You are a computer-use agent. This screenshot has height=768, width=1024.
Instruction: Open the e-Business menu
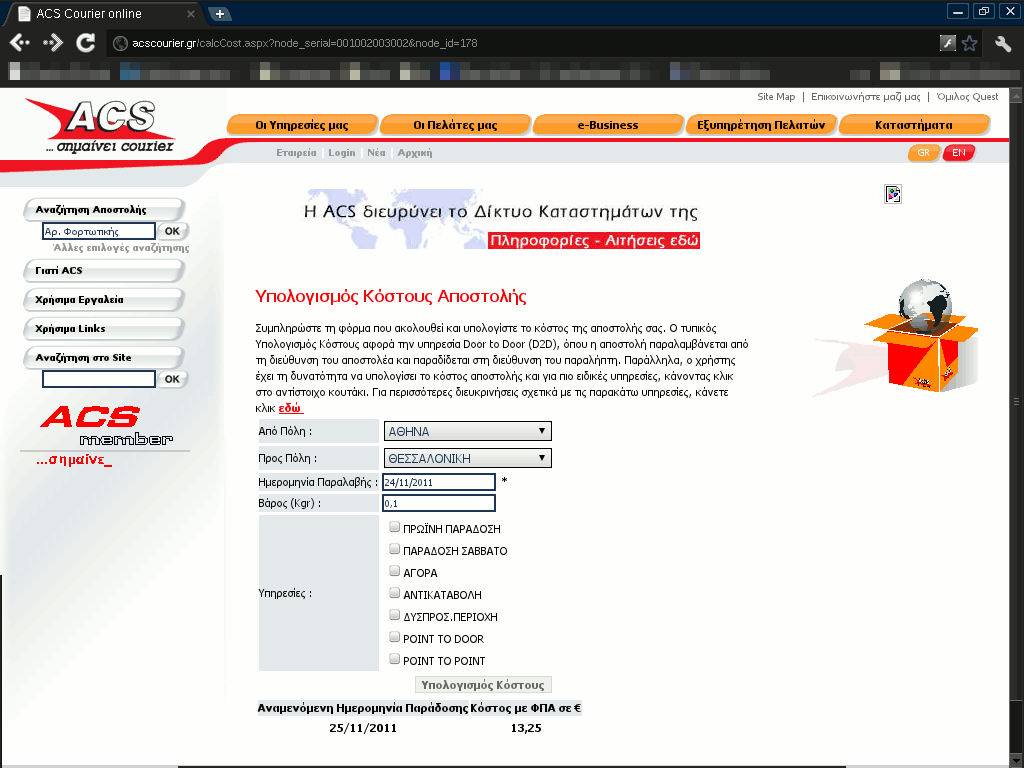[x=608, y=125]
